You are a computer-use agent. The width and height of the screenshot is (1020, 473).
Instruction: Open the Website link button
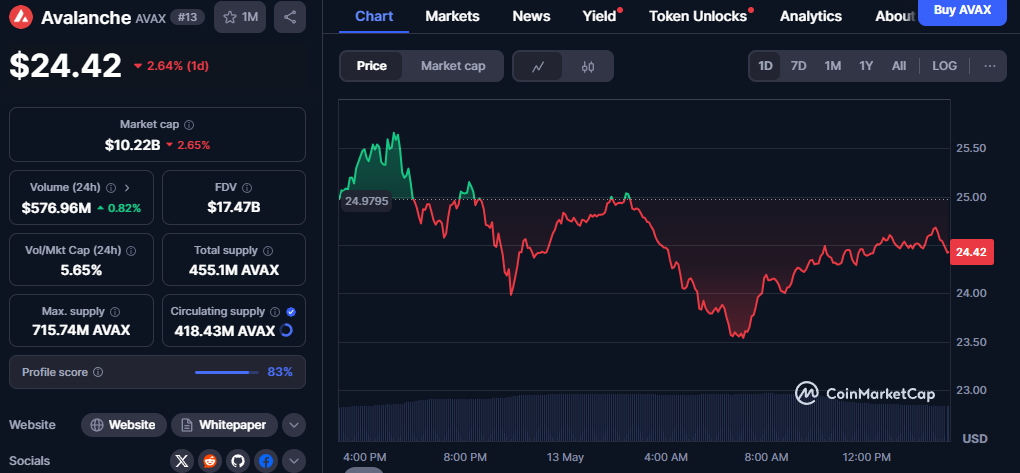point(124,425)
